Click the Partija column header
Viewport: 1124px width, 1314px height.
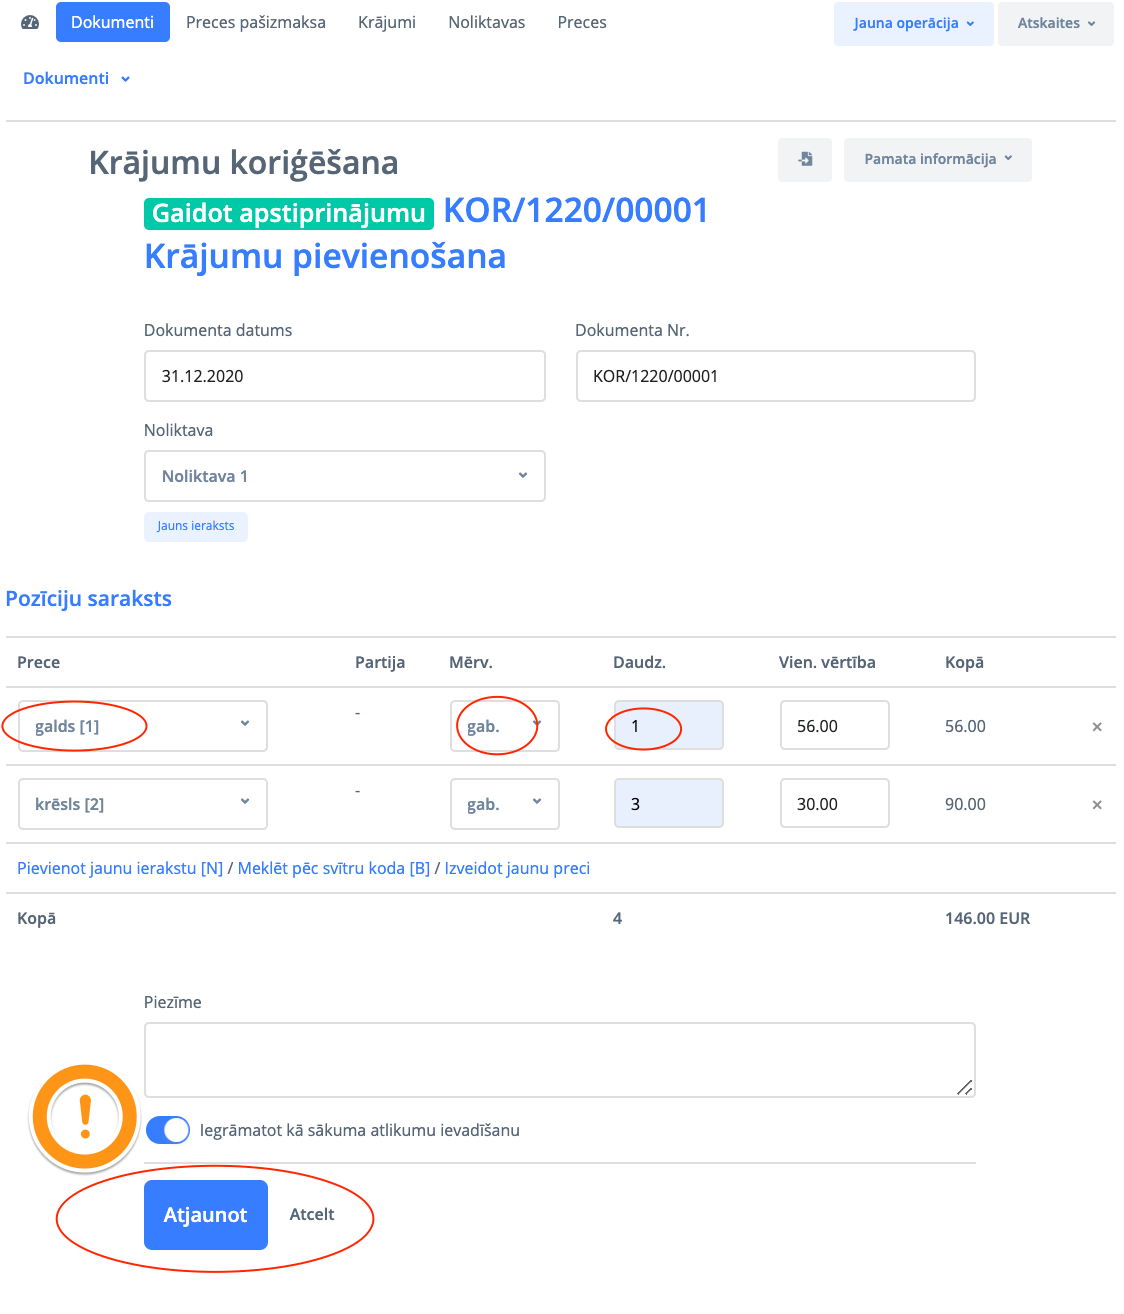tap(380, 662)
